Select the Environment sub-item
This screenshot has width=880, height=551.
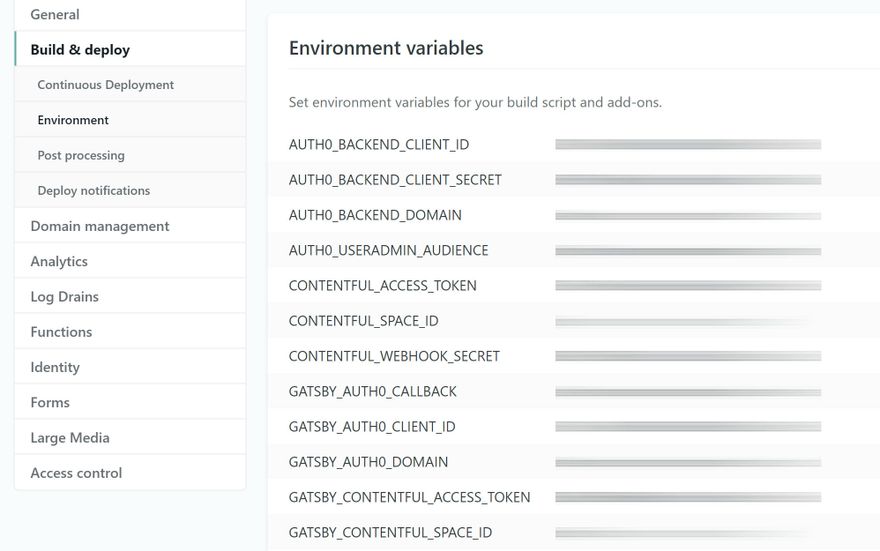click(73, 120)
